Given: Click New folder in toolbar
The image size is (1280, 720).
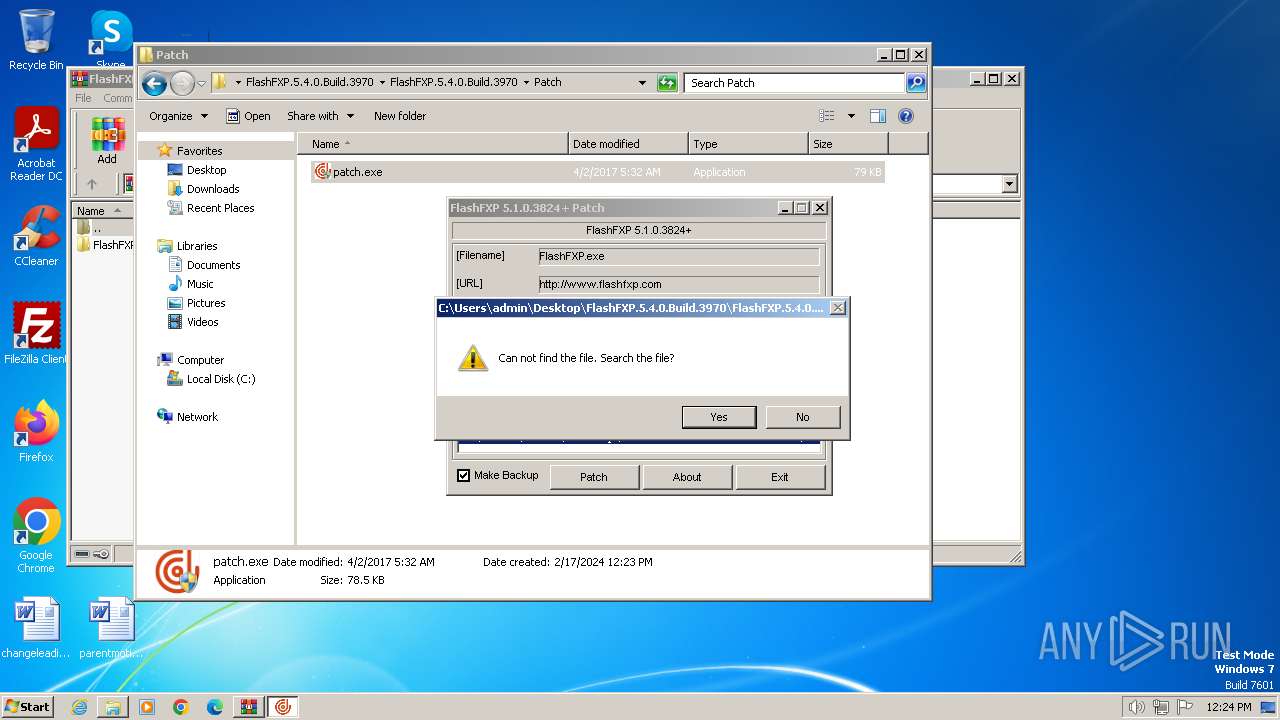Looking at the screenshot, I should (400, 116).
